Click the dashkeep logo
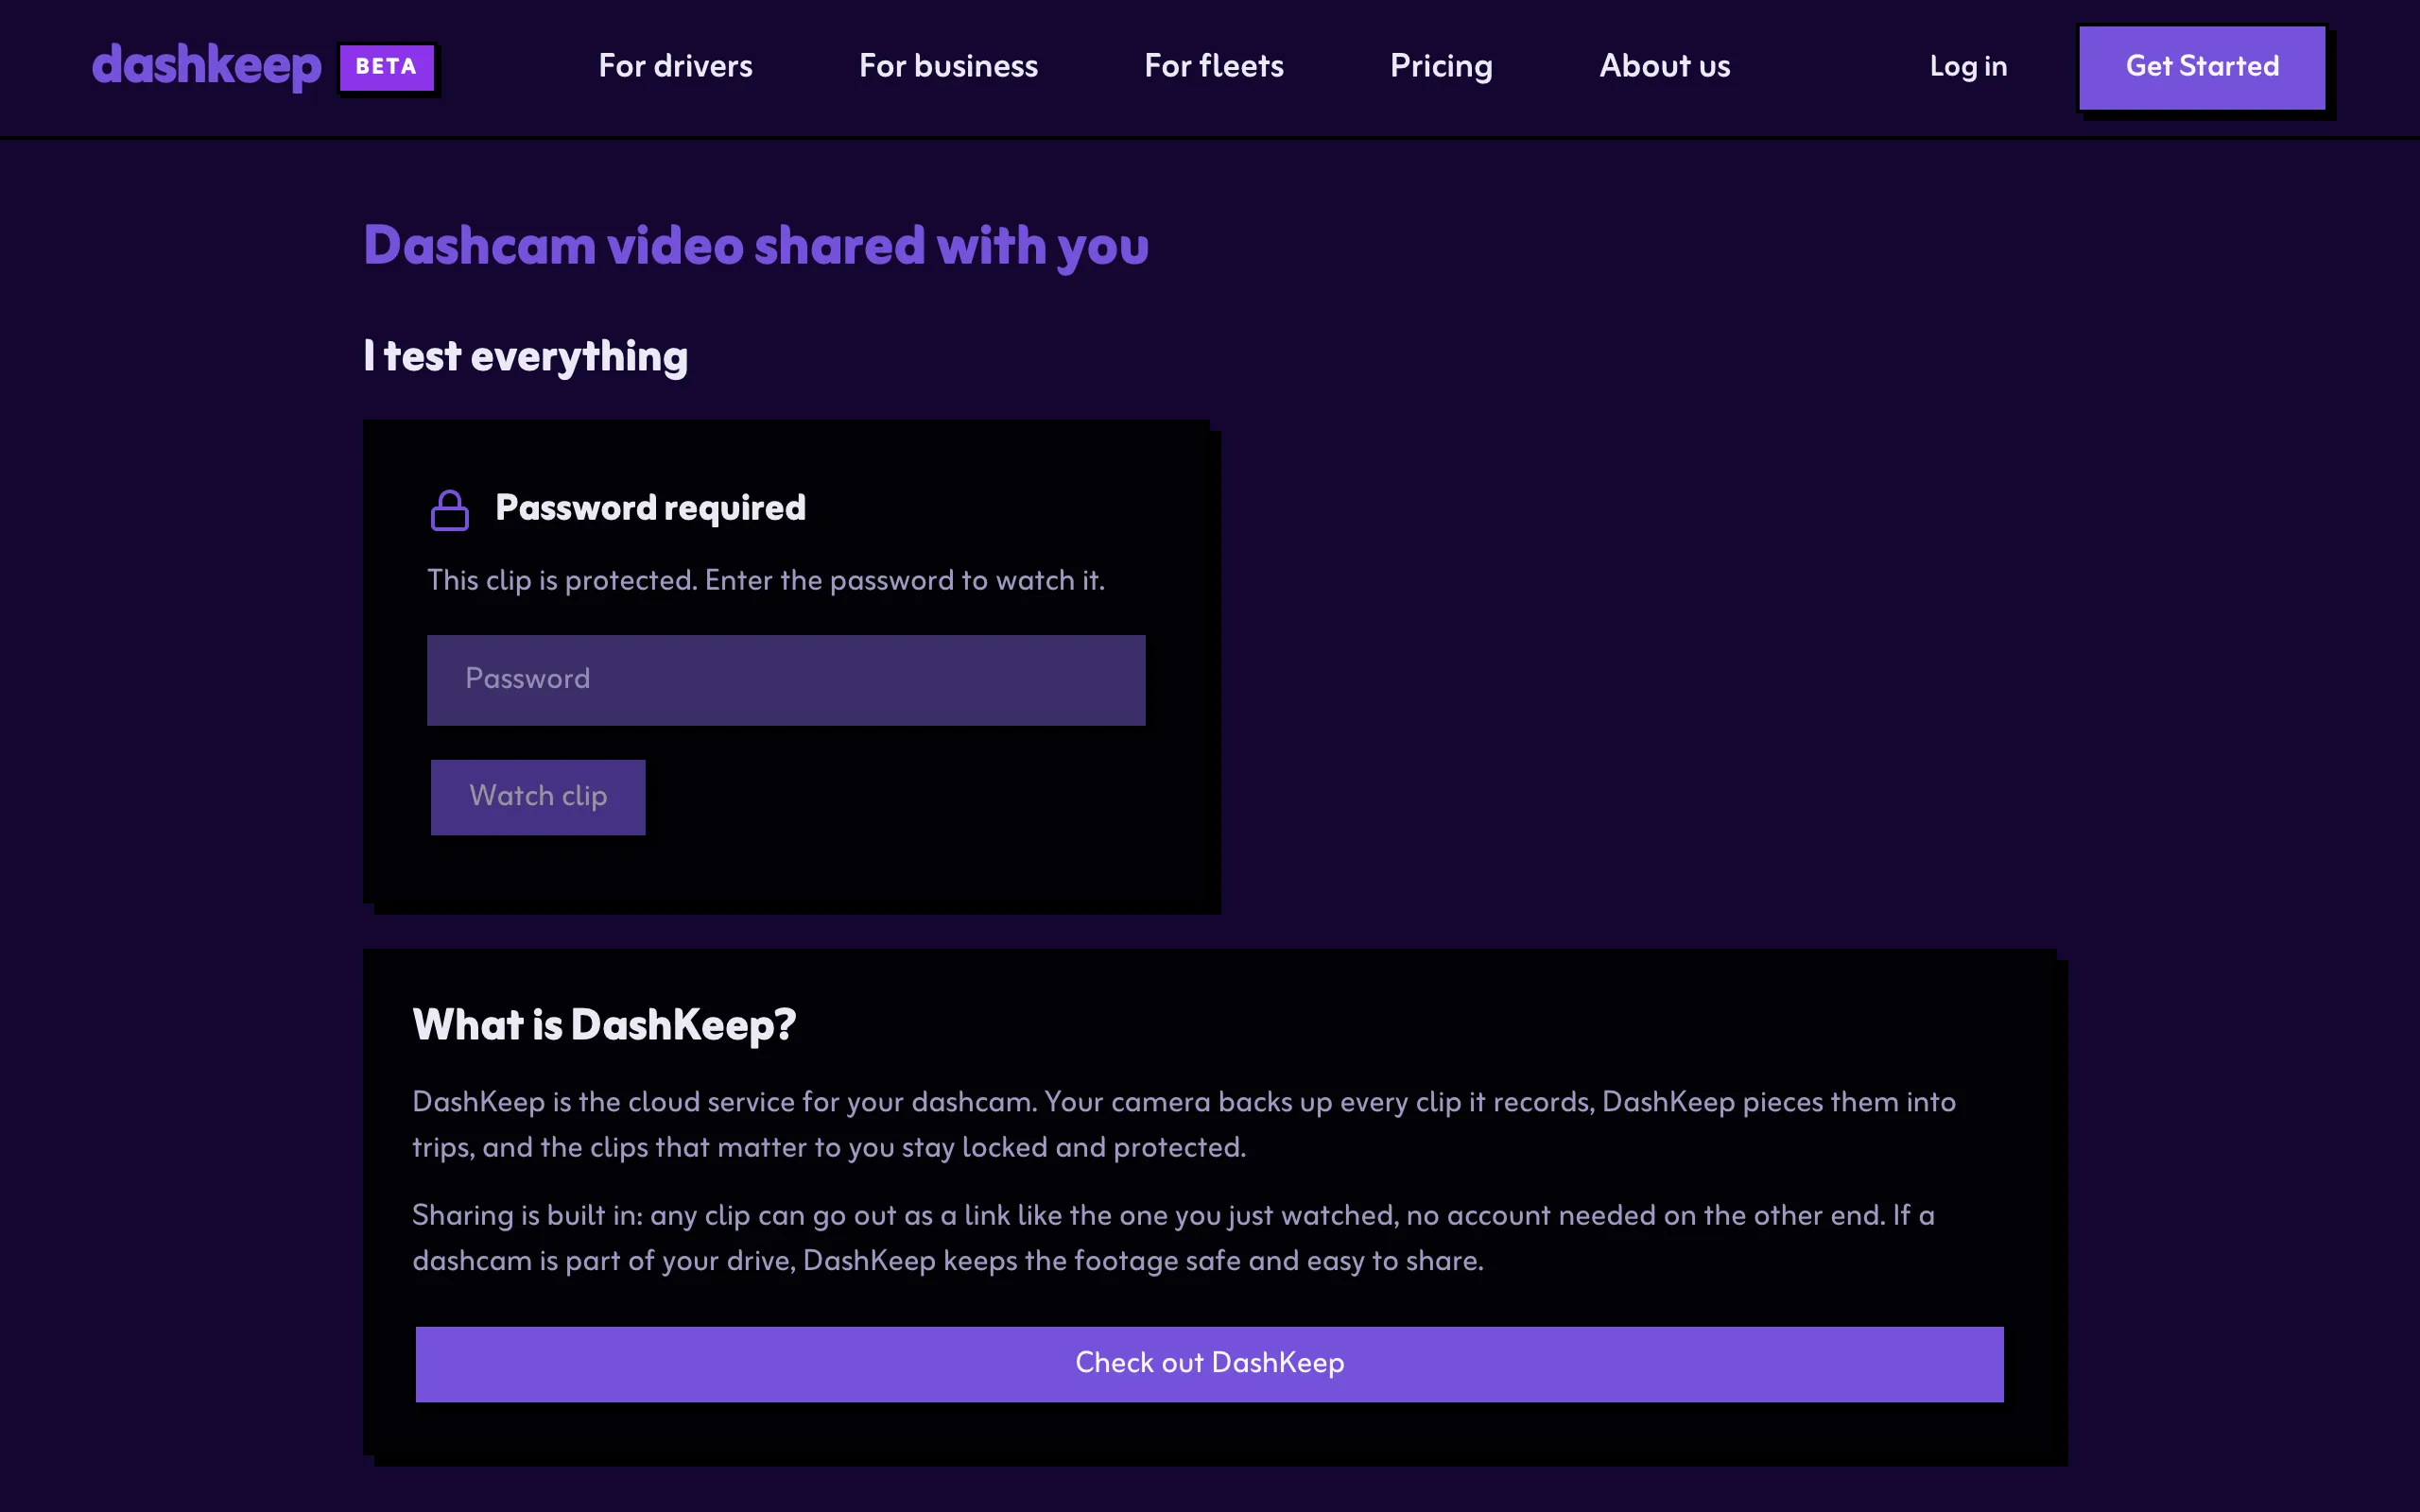Screen dimensions: 2420x1512 click(207, 66)
